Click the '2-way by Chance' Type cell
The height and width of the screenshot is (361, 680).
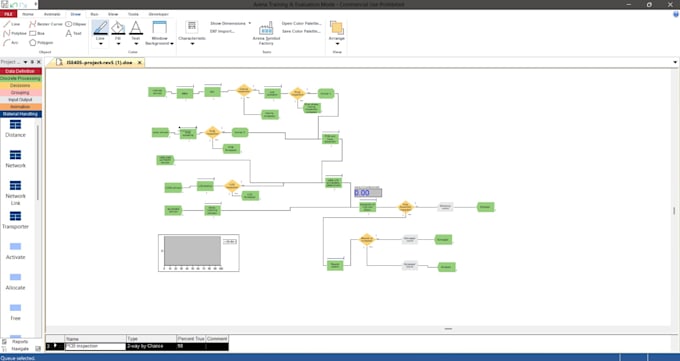pyautogui.click(x=151, y=346)
